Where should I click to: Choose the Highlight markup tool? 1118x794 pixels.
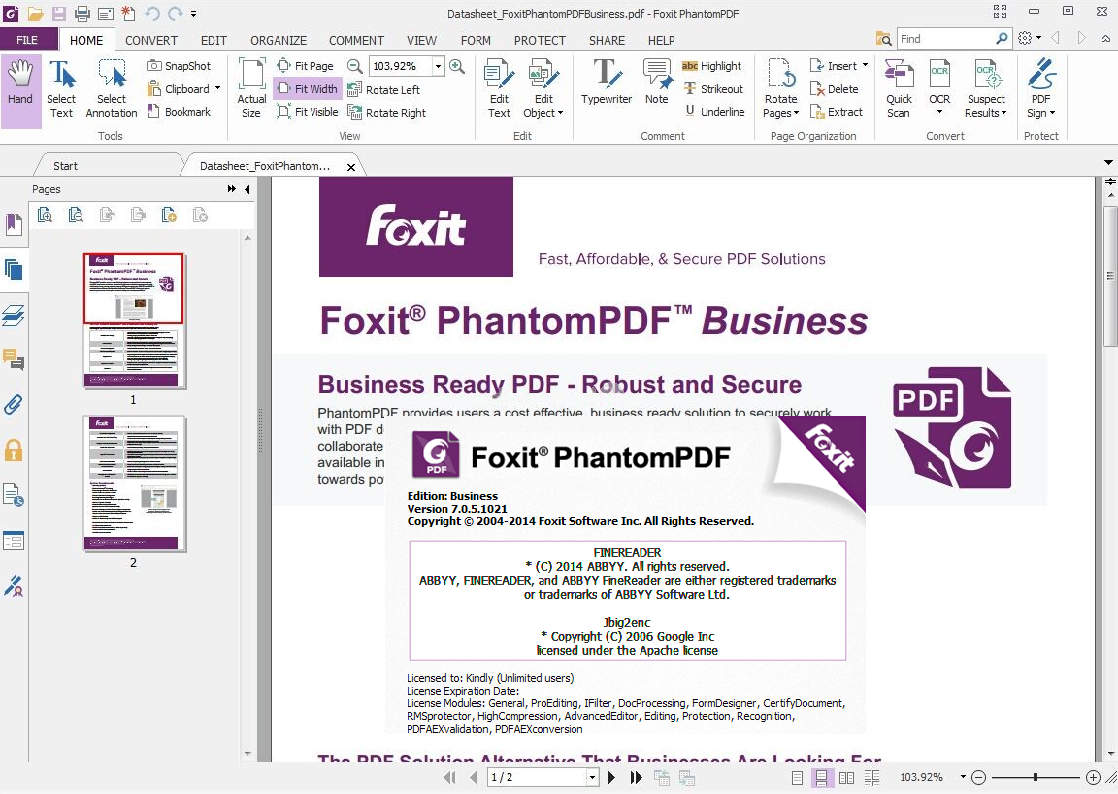(x=712, y=66)
